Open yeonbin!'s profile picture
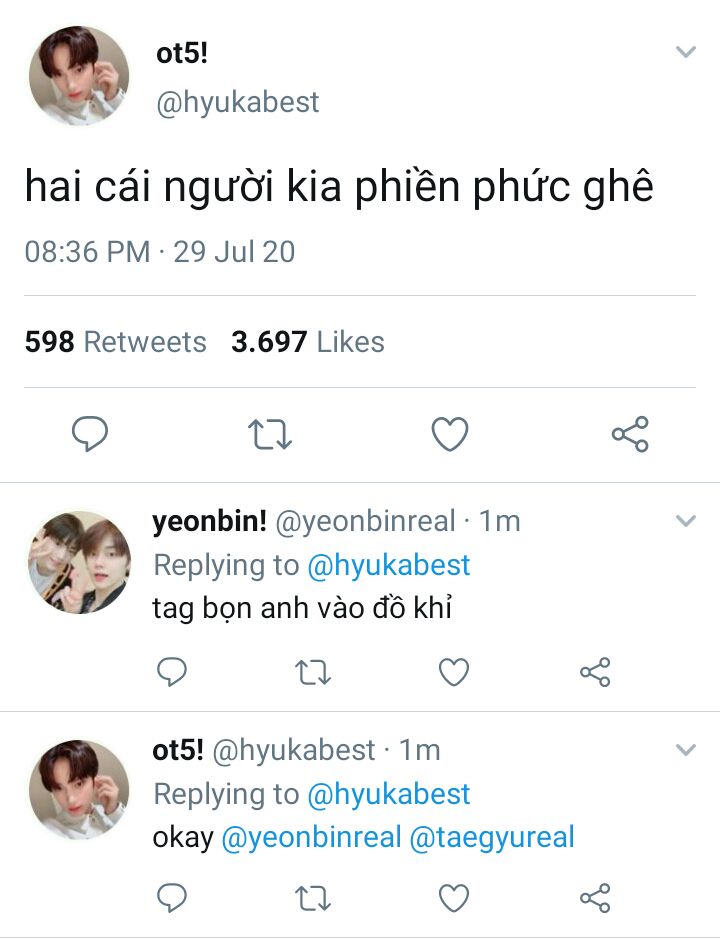 click(79, 562)
